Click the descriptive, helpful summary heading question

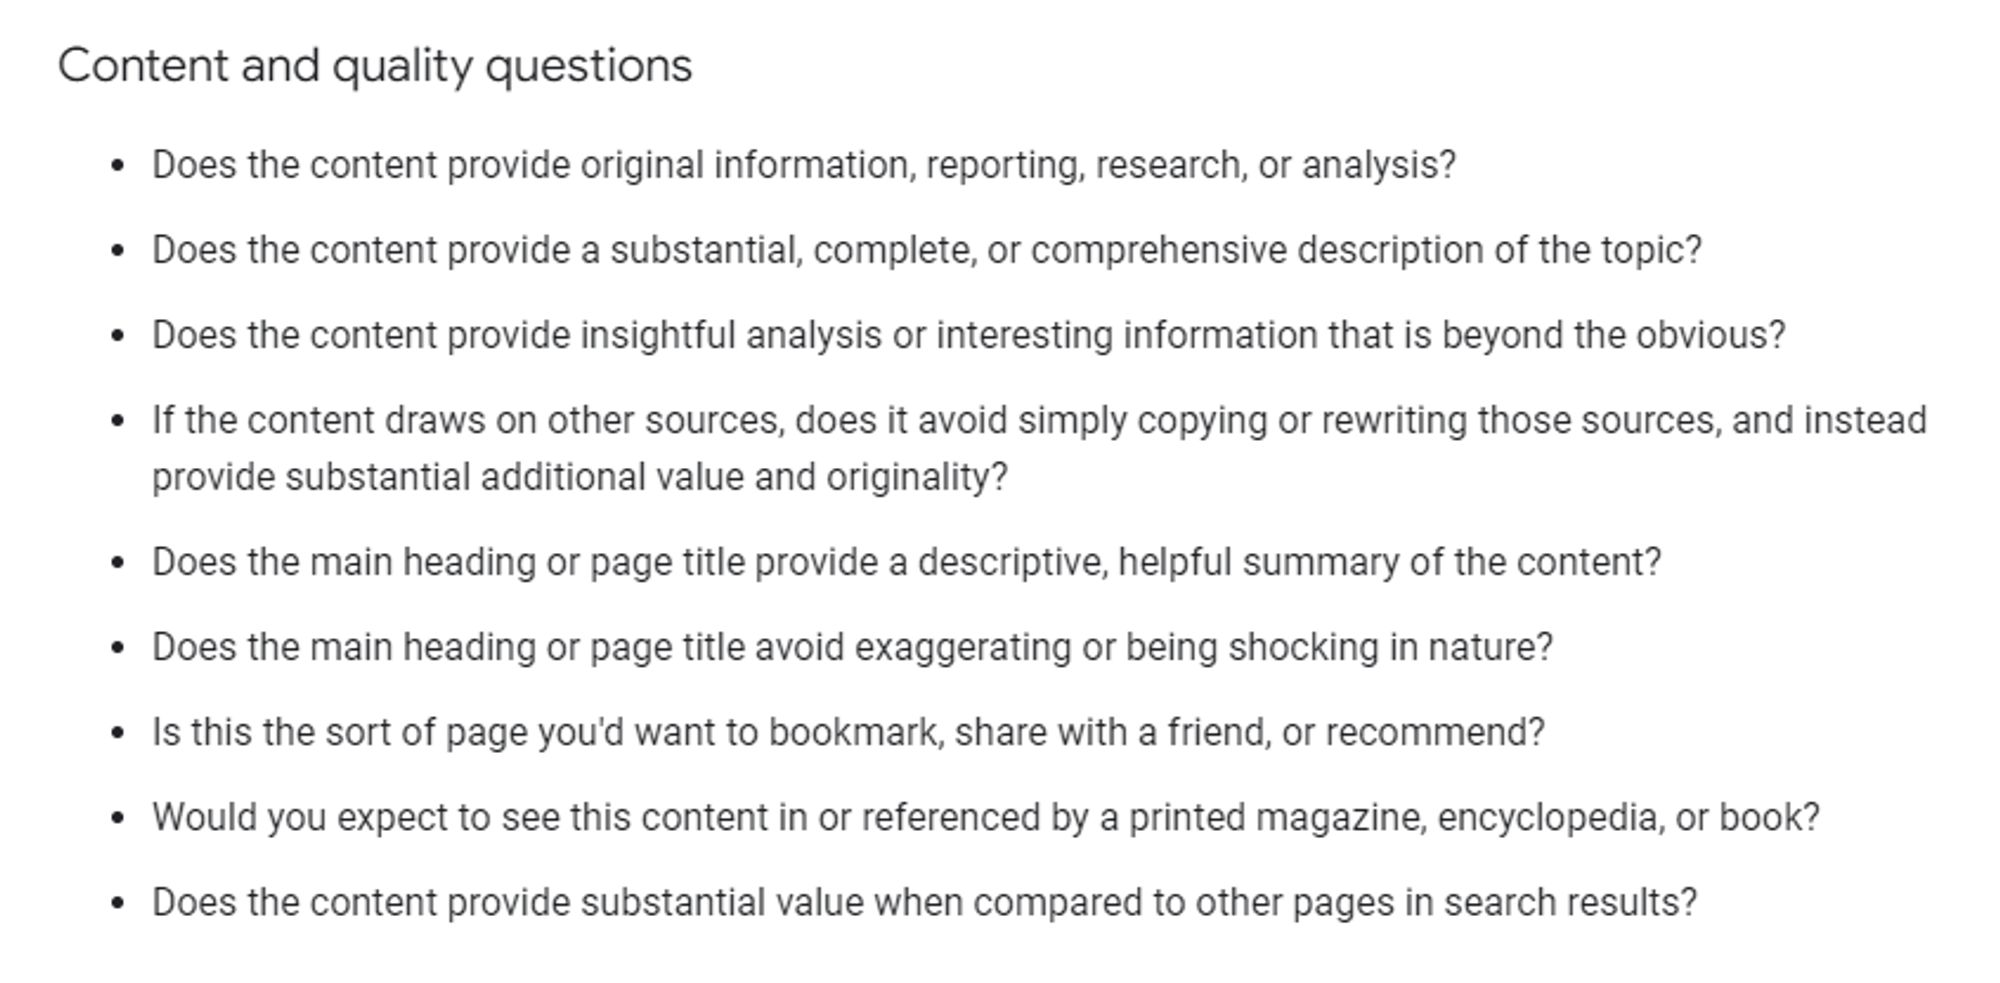coord(907,562)
